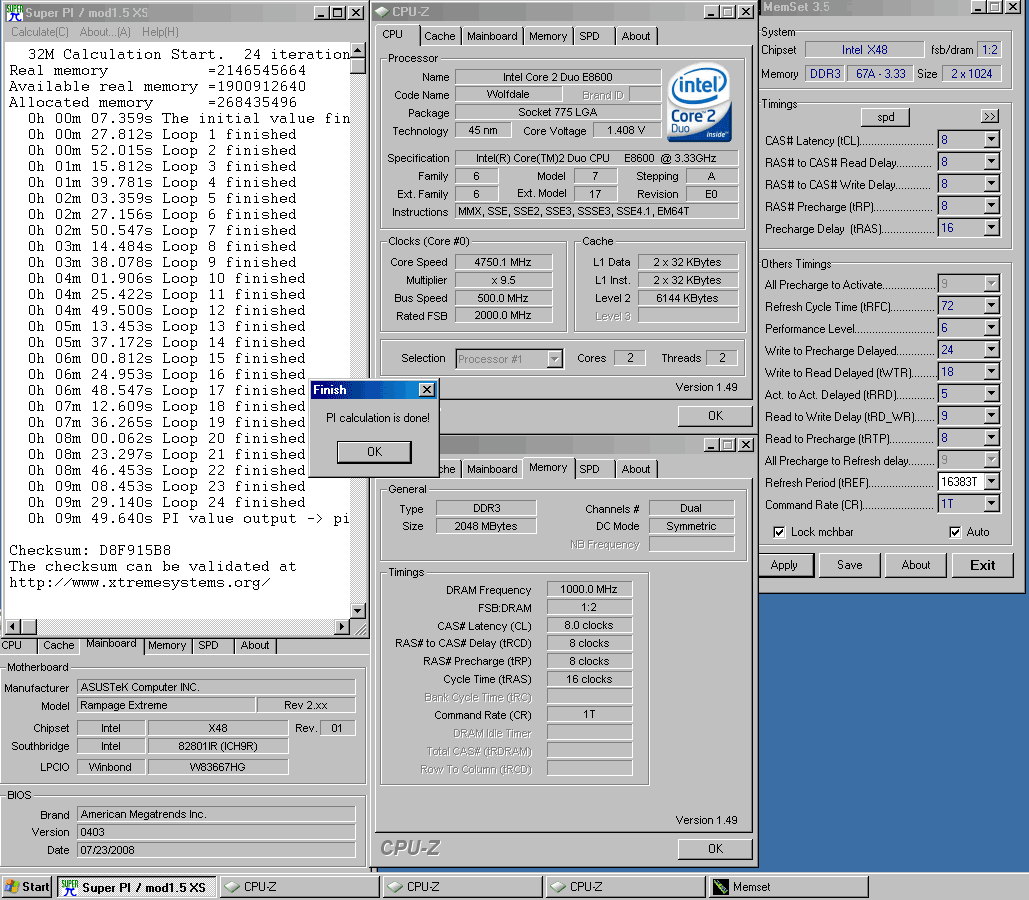Toggle the Auto checkbox in MemSet
This screenshot has height=900, width=1029.
(x=955, y=532)
